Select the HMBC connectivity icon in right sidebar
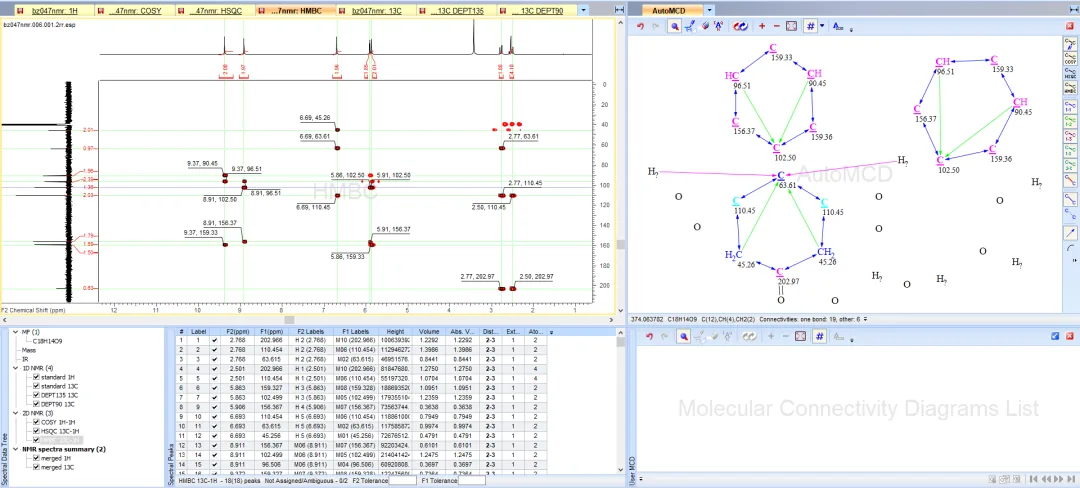1080x488 pixels. 1070,88
